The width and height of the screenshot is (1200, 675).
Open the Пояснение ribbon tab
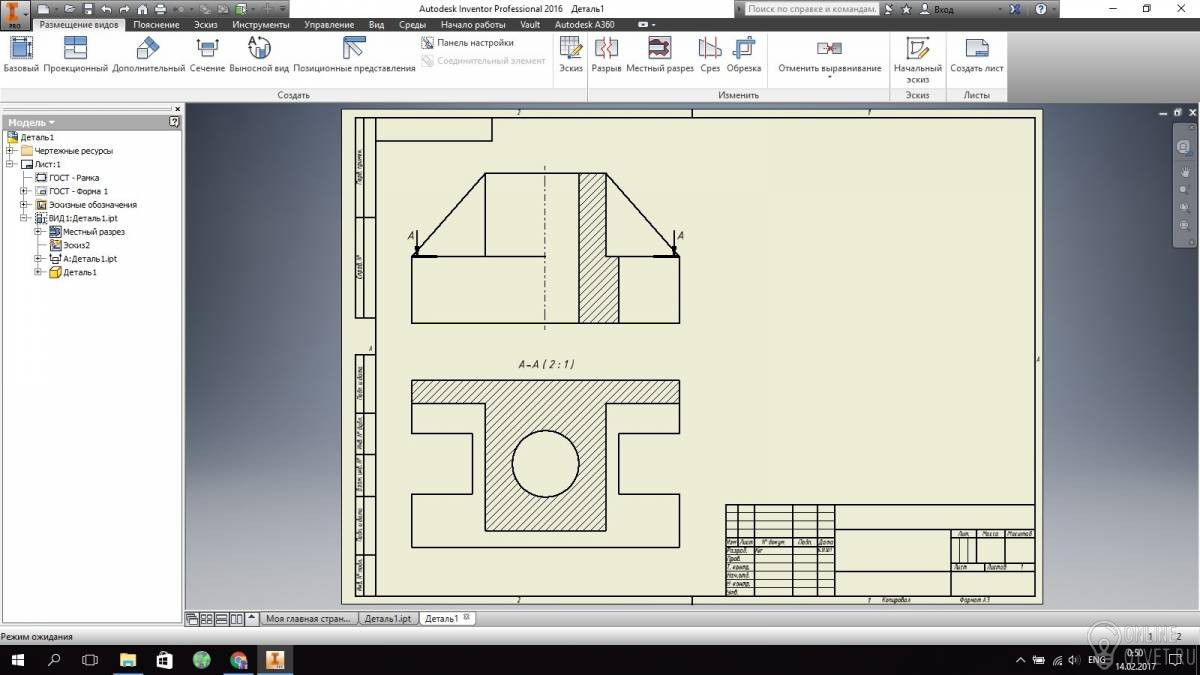[156, 24]
